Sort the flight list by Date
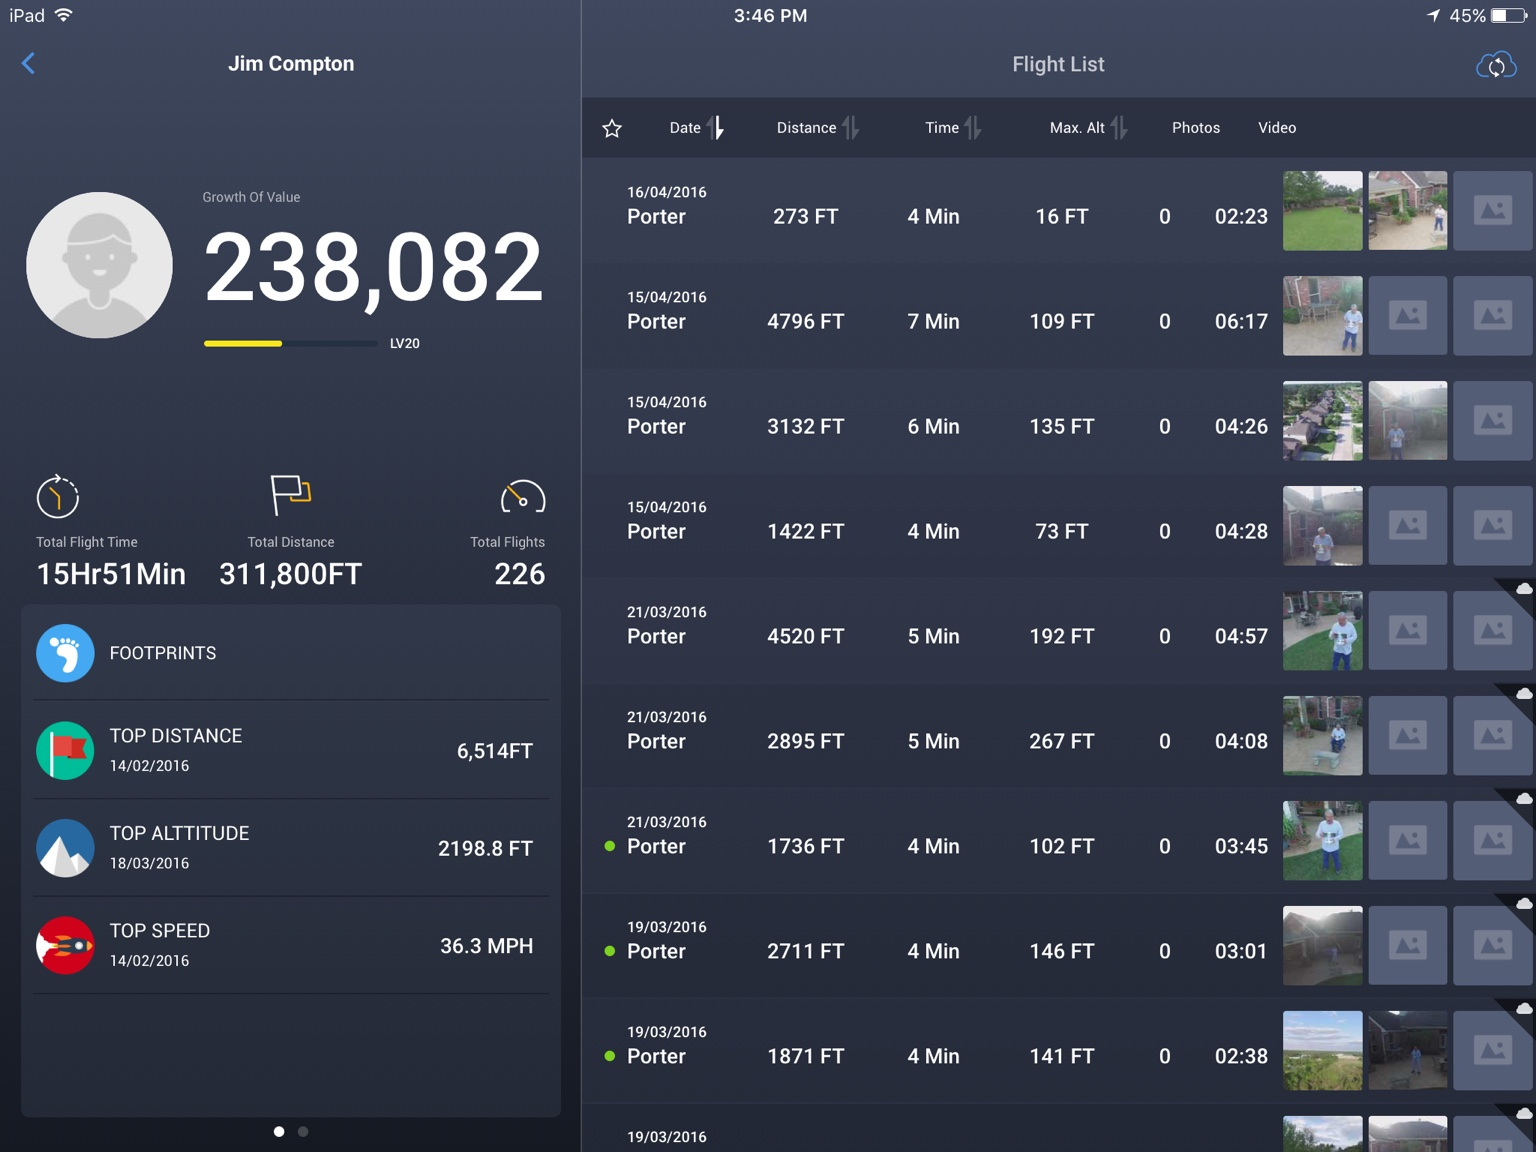This screenshot has width=1536, height=1152. click(x=696, y=128)
